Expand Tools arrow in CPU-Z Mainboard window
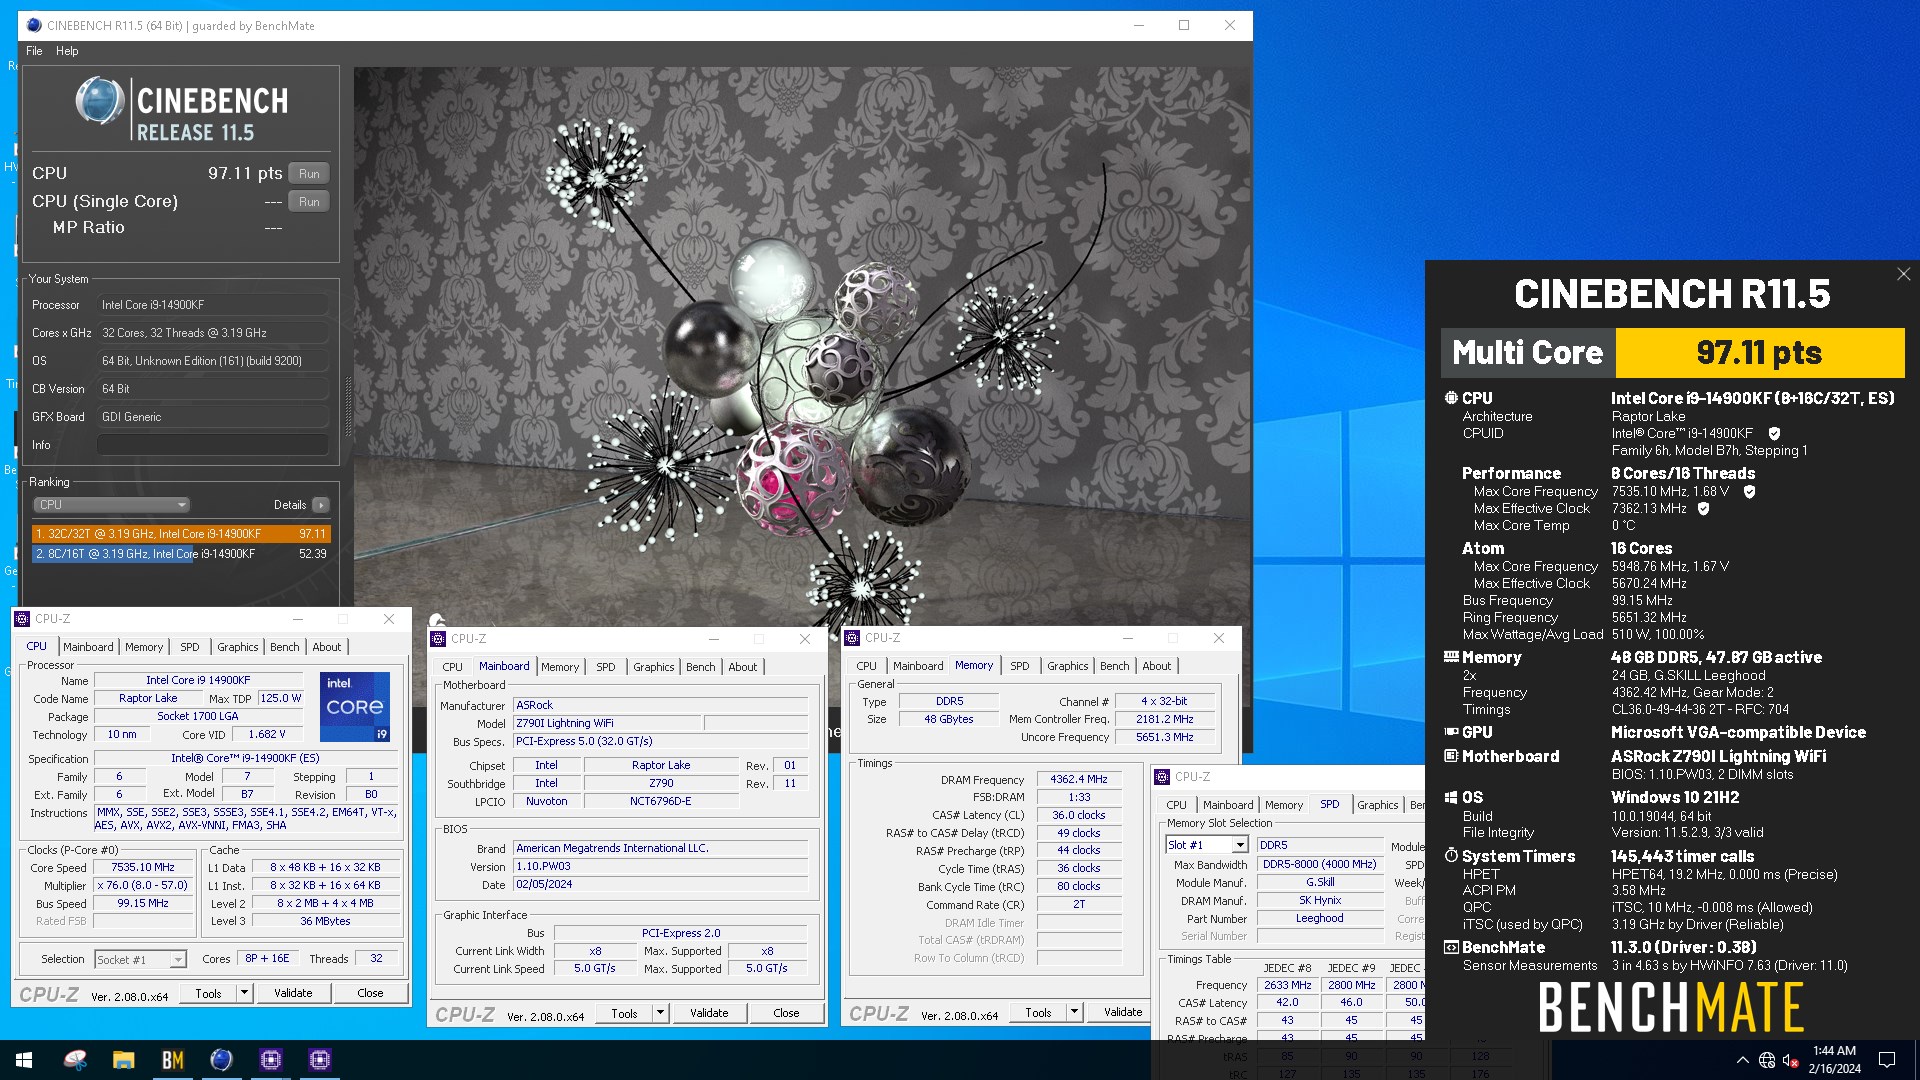Viewport: 1920px width, 1080px height. (x=660, y=1013)
